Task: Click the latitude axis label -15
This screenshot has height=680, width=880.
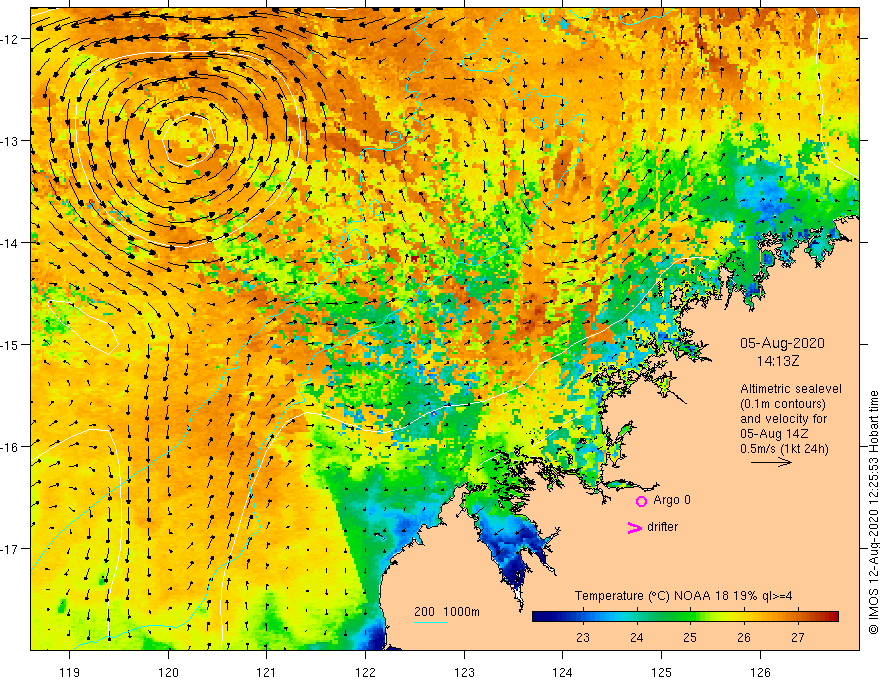Action: [10, 344]
